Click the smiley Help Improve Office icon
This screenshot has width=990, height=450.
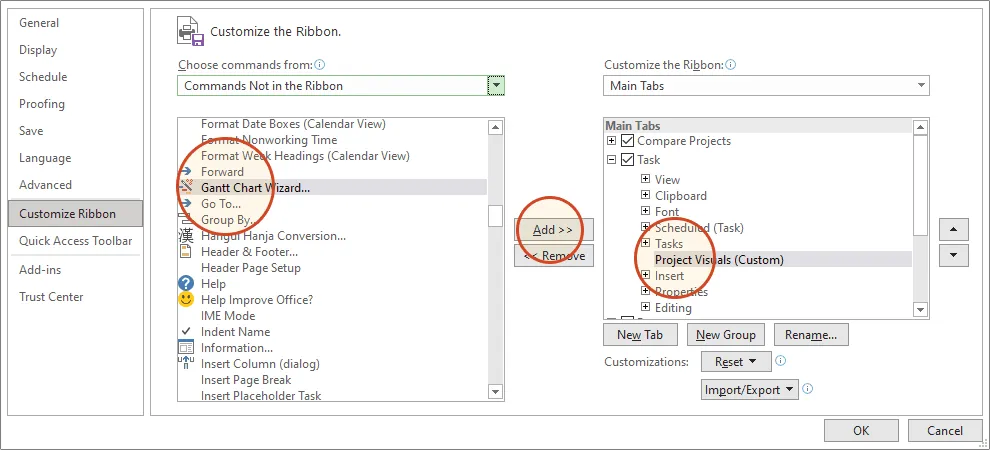point(186,300)
